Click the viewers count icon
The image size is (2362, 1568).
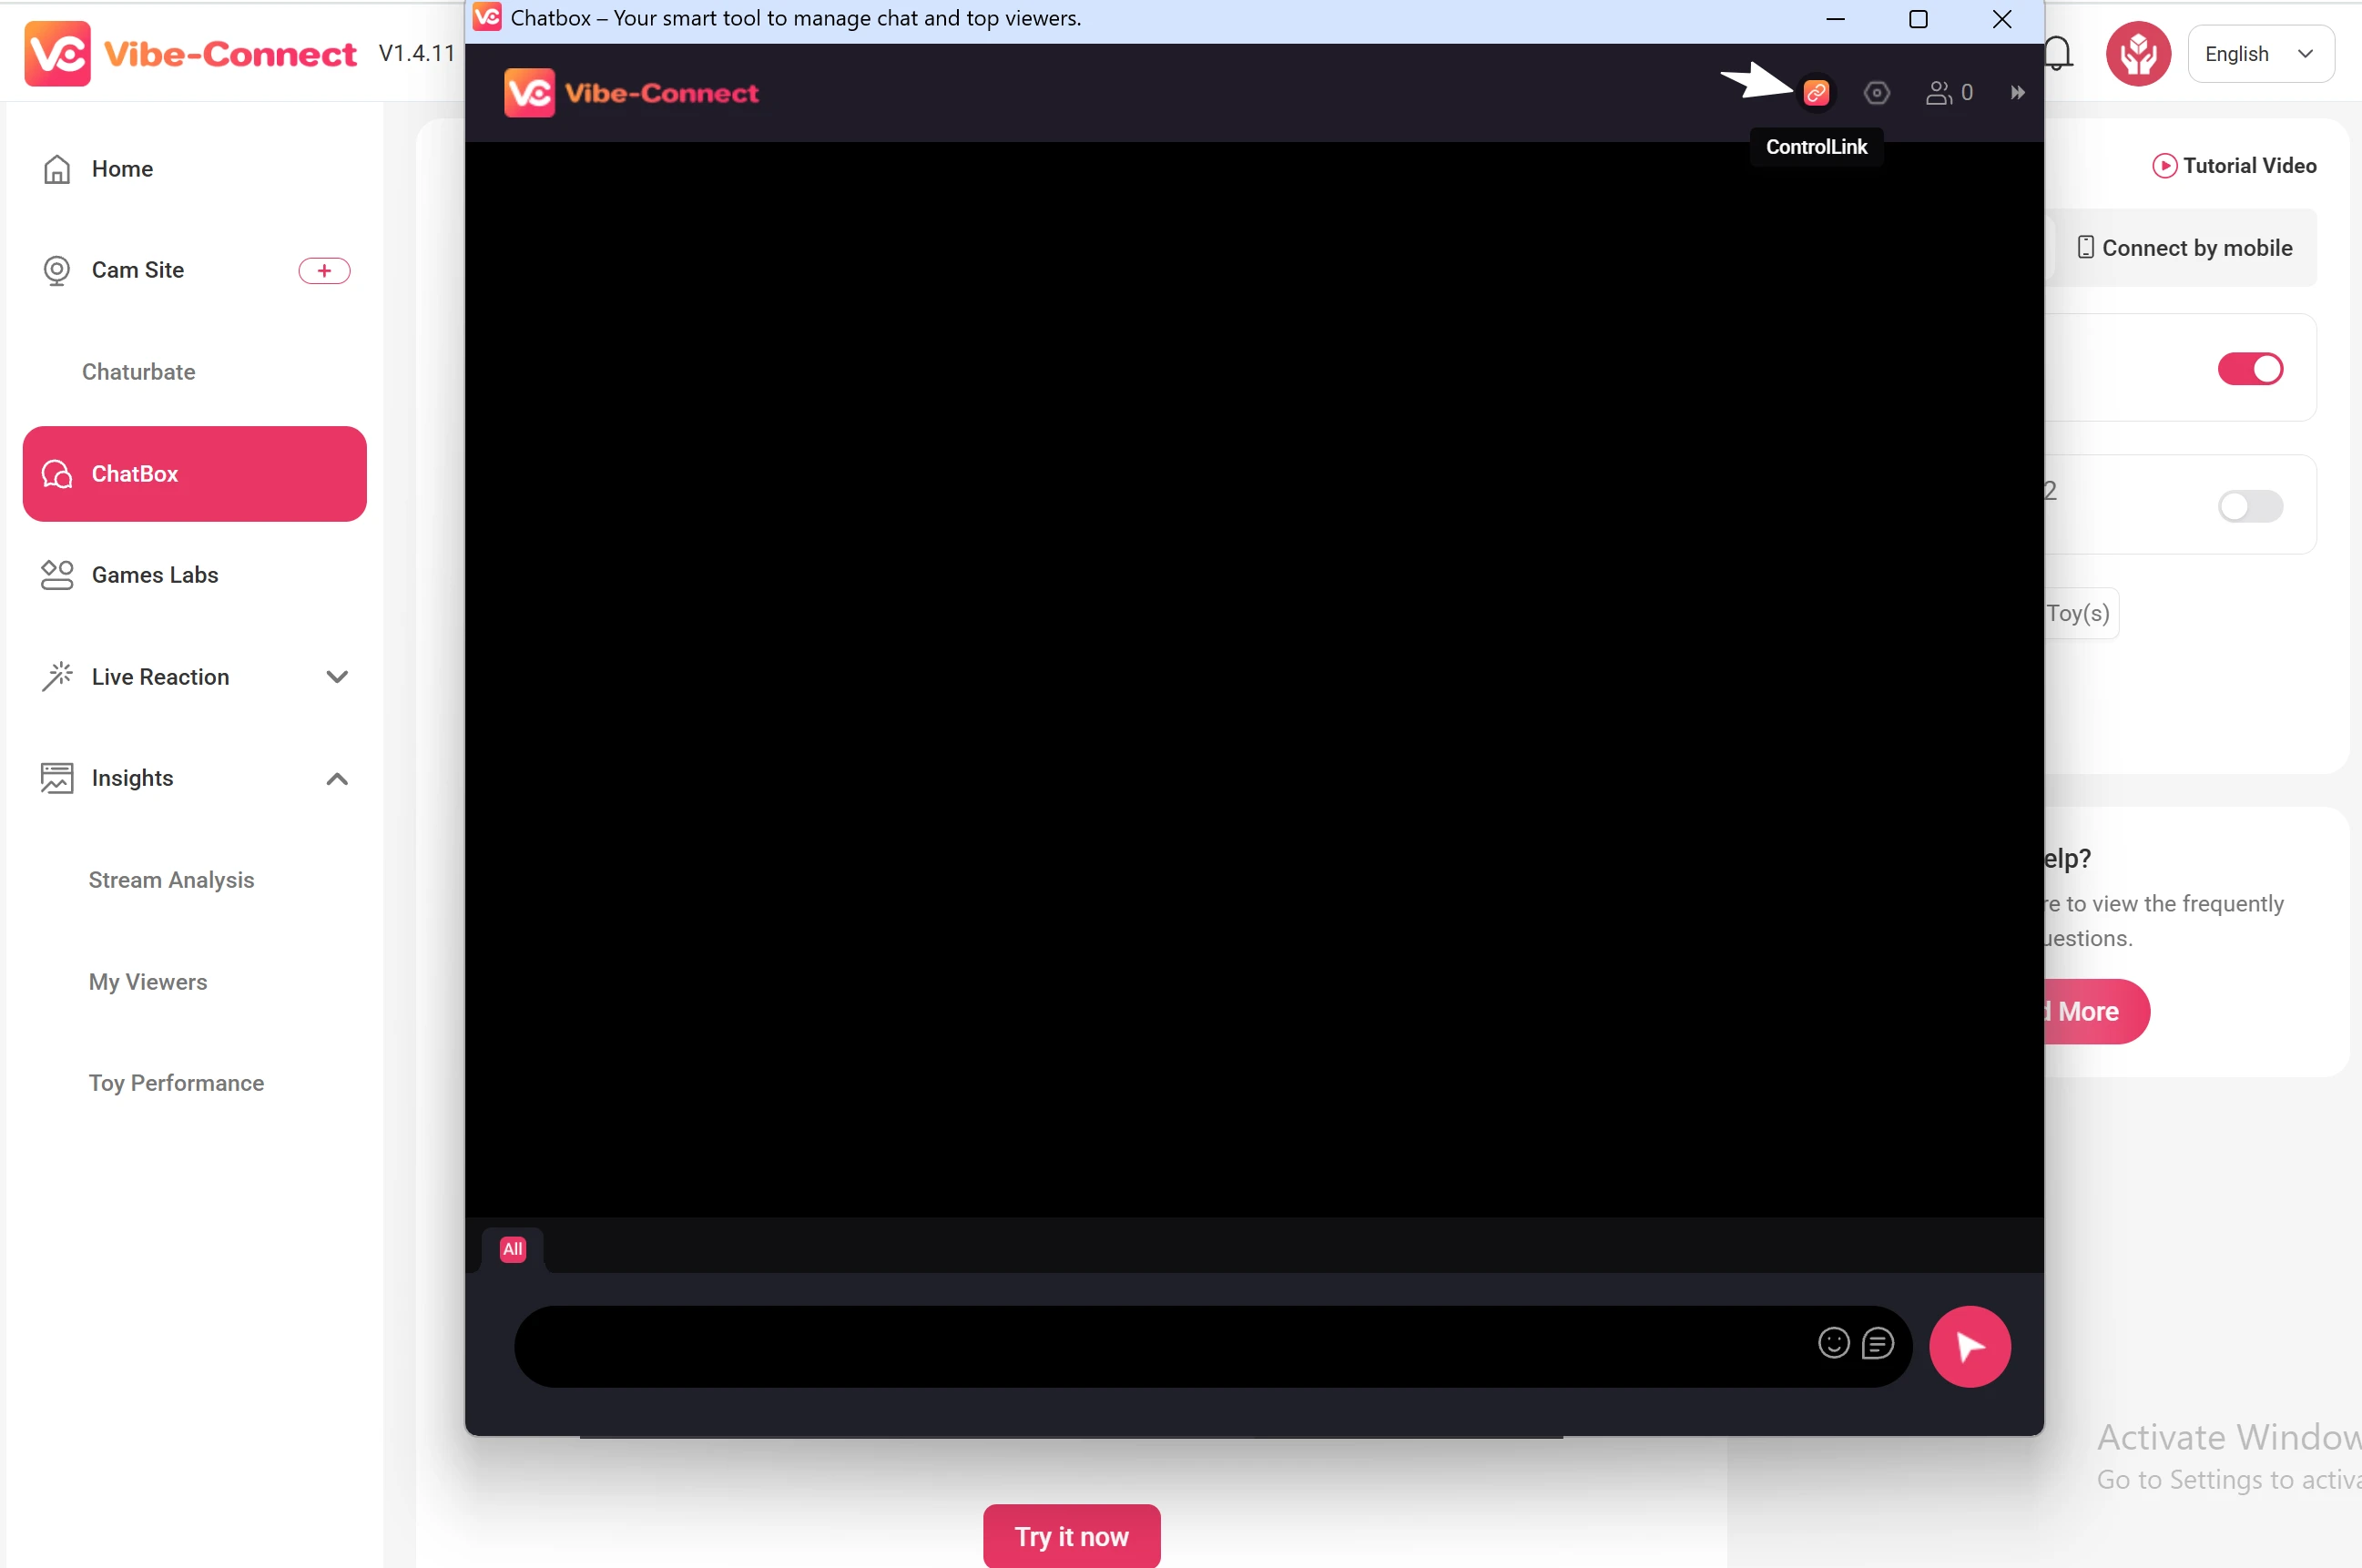[x=1948, y=93]
